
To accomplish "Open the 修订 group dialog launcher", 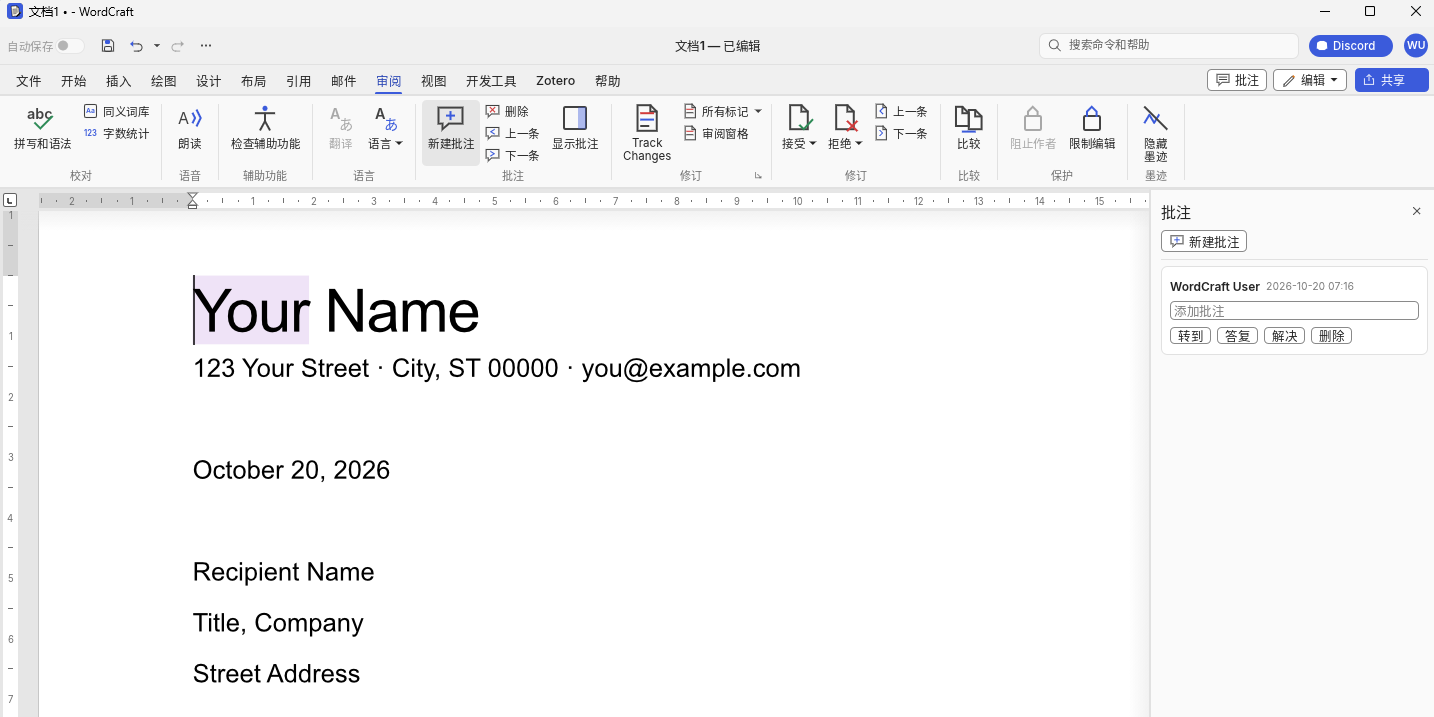I will click(758, 176).
